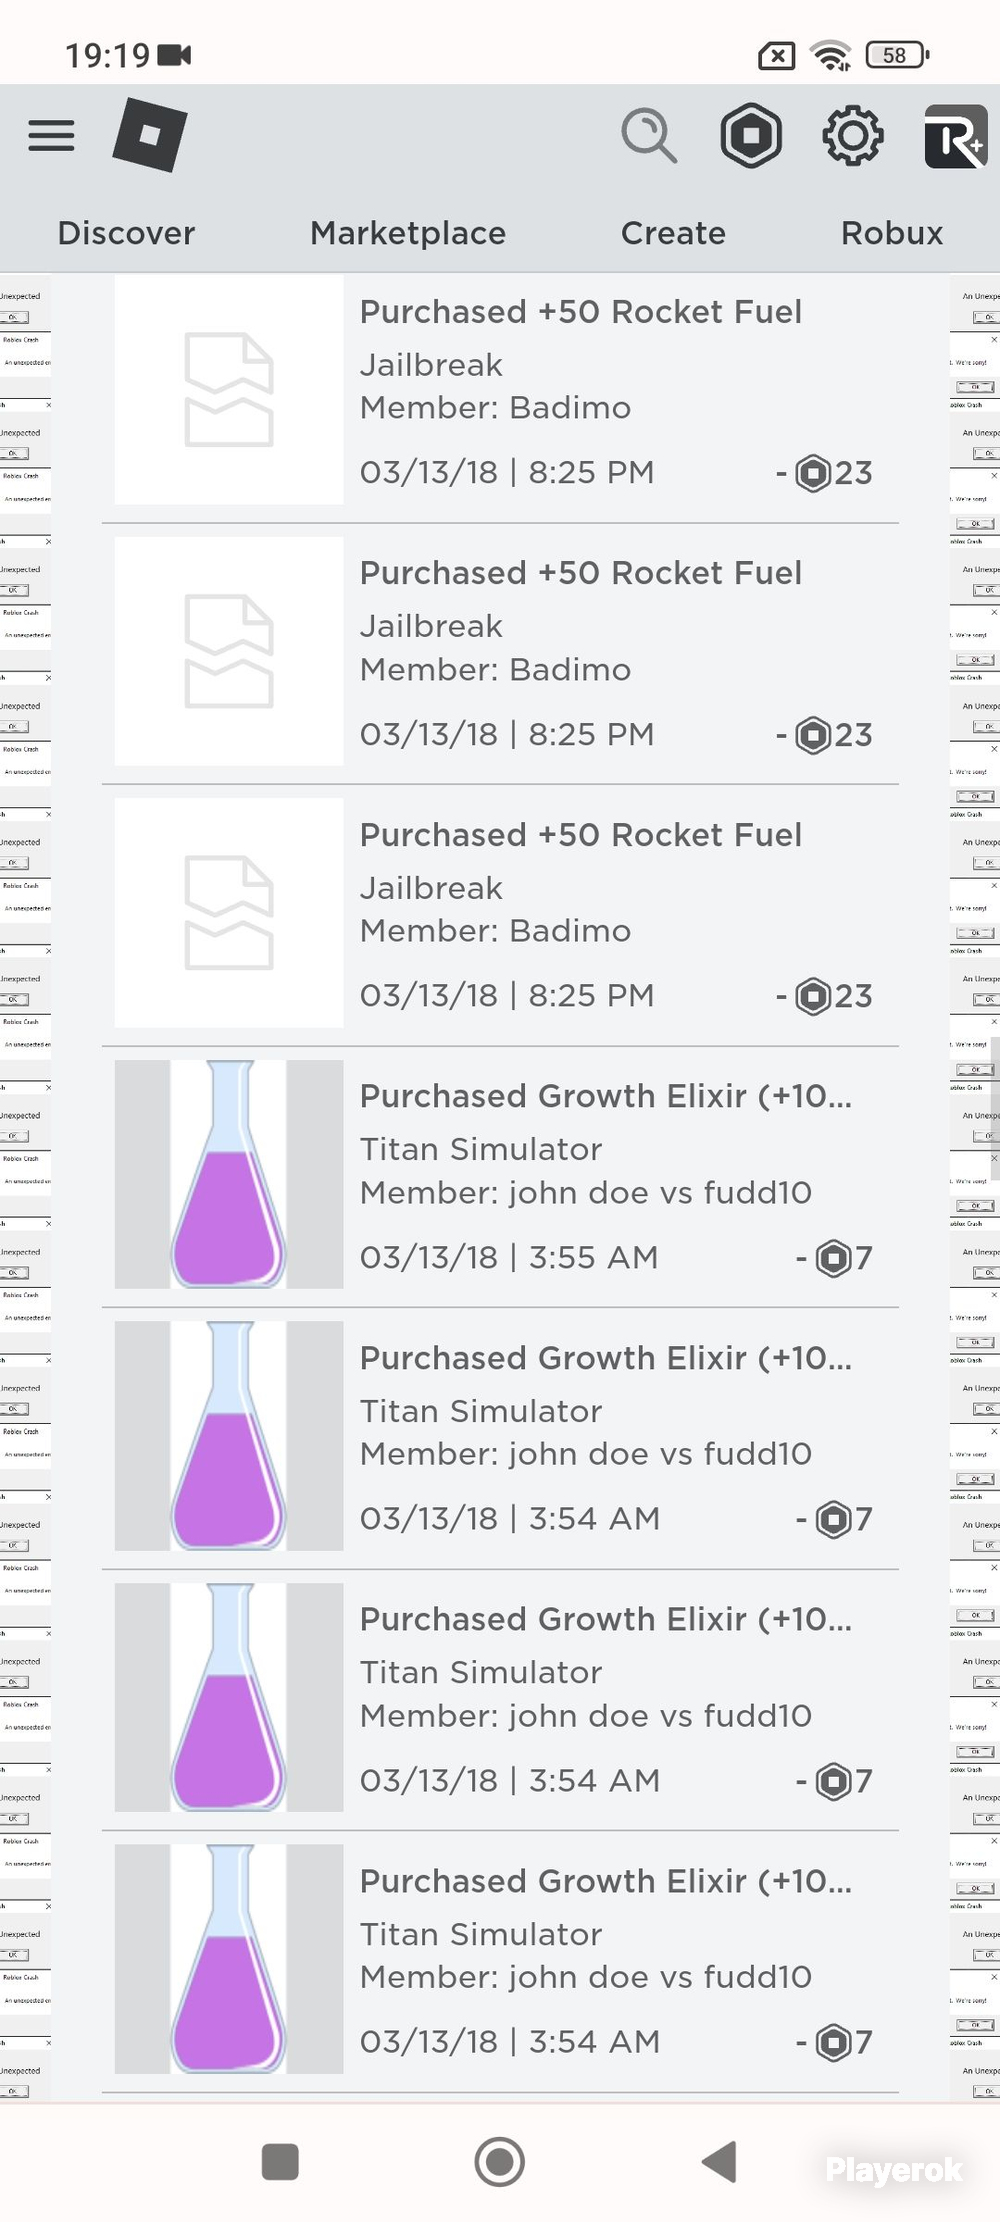The width and height of the screenshot is (1000, 2222).
Task: Open Titan Simulator link at 3:55 AM
Action: (x=481, y=1150)
